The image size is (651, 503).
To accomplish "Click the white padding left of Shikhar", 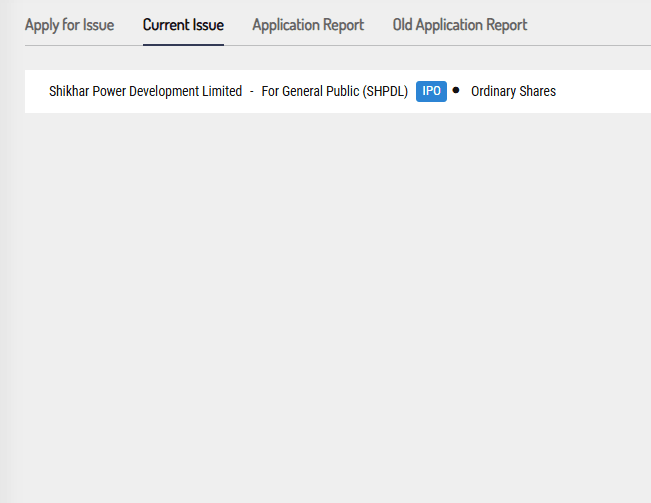I will tap(36, 91).
